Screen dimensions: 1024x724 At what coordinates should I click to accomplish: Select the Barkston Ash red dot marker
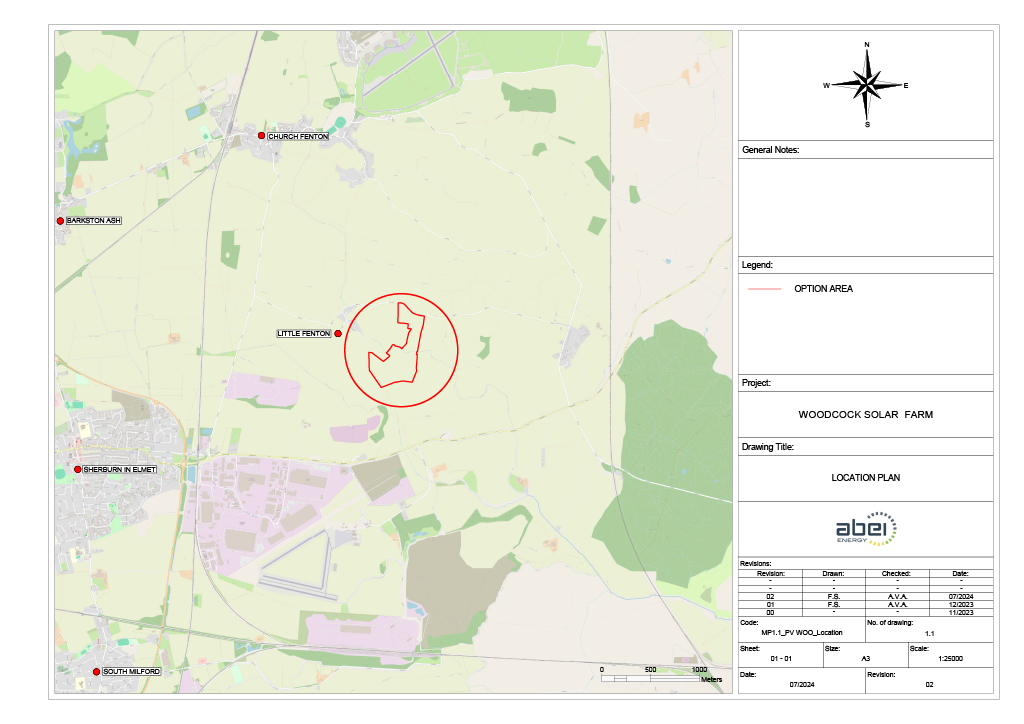[60, 221]
